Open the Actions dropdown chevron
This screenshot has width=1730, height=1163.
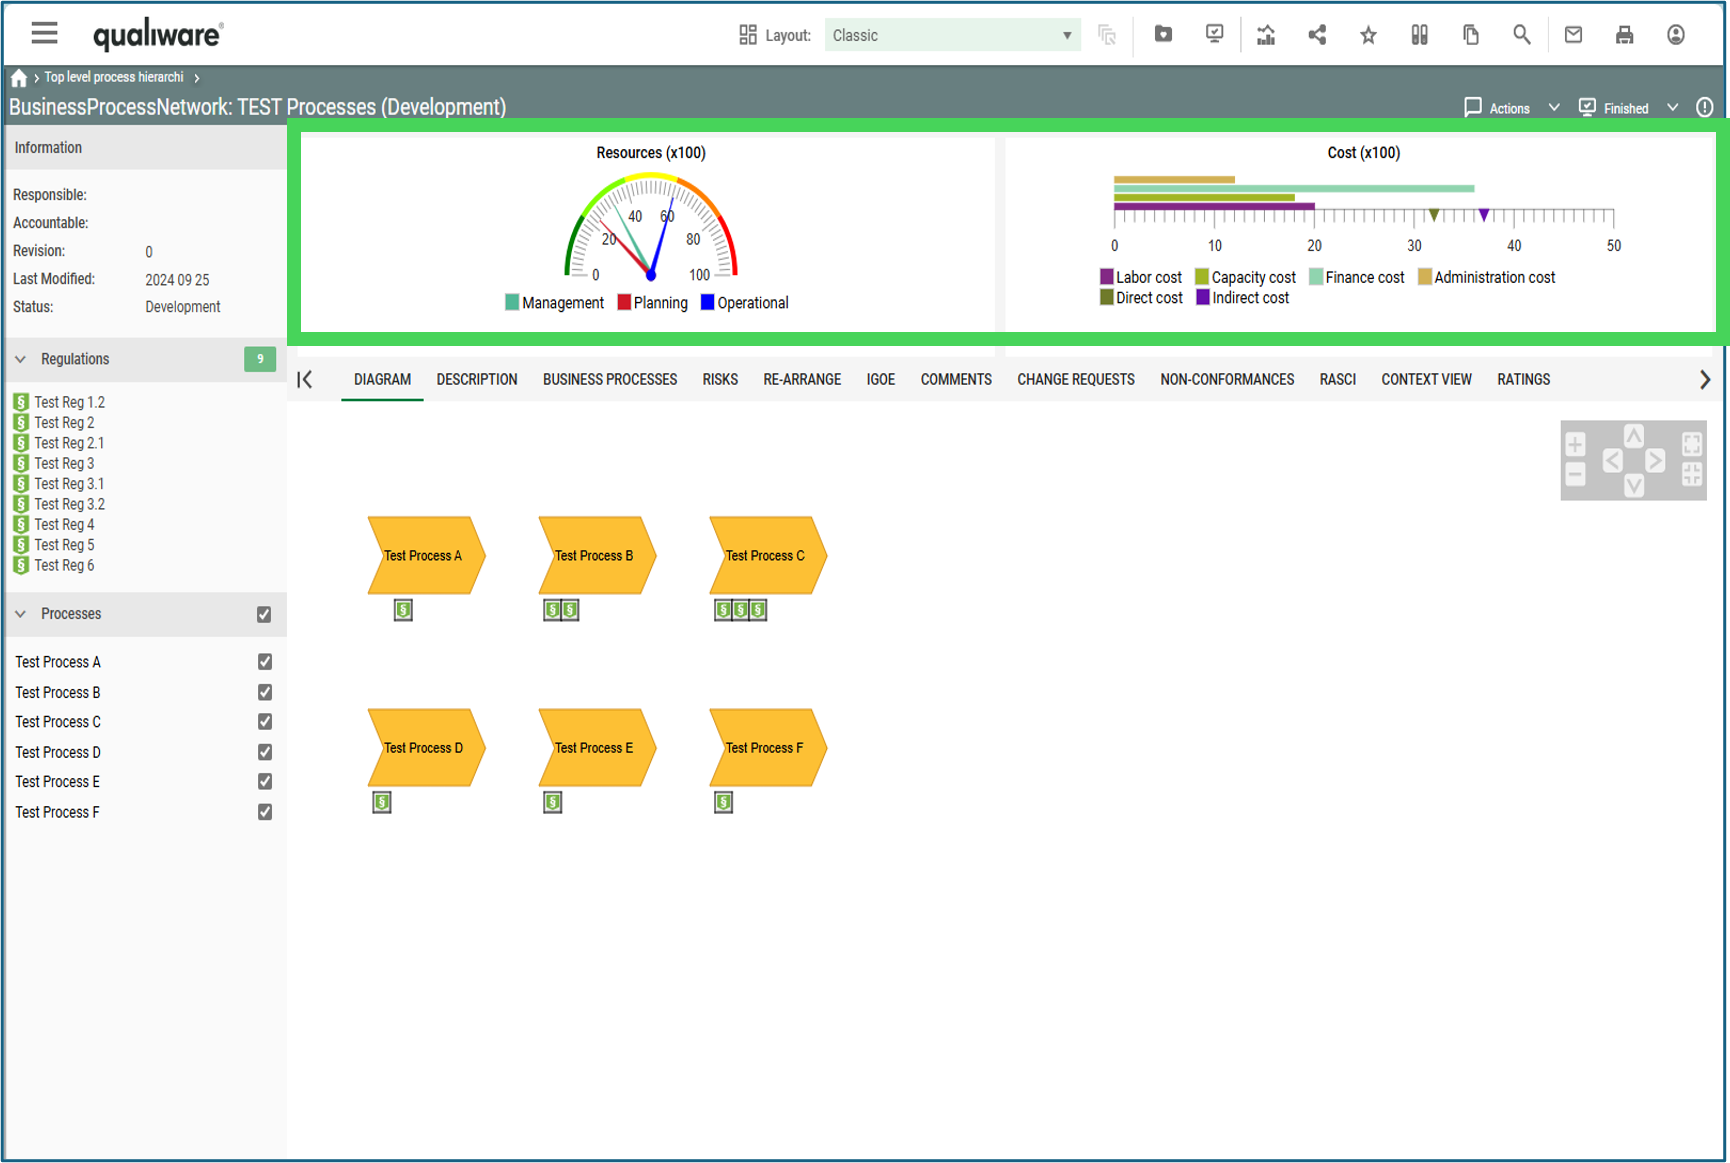coord(1554,107)
